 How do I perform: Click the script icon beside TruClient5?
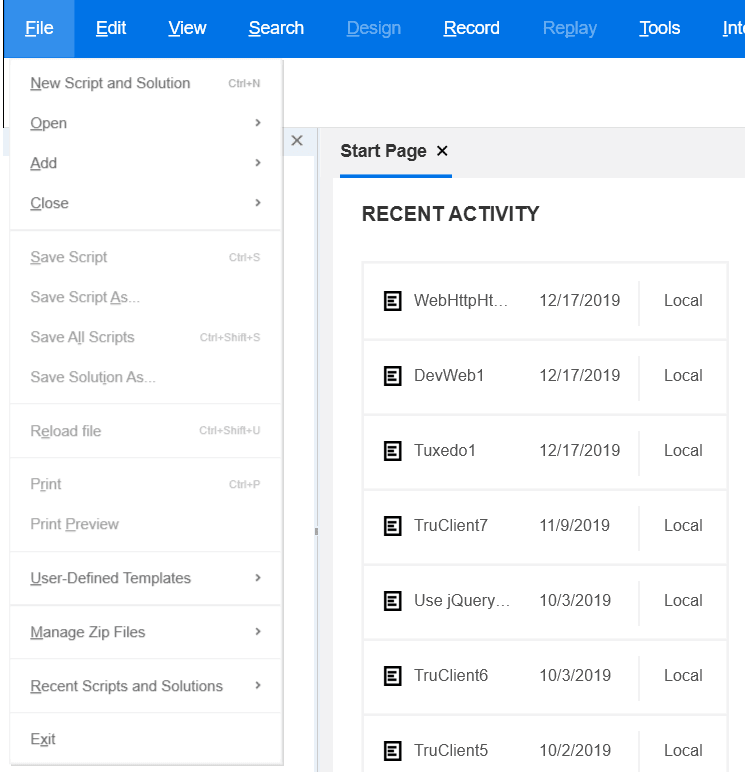click(x=392, y=751)
